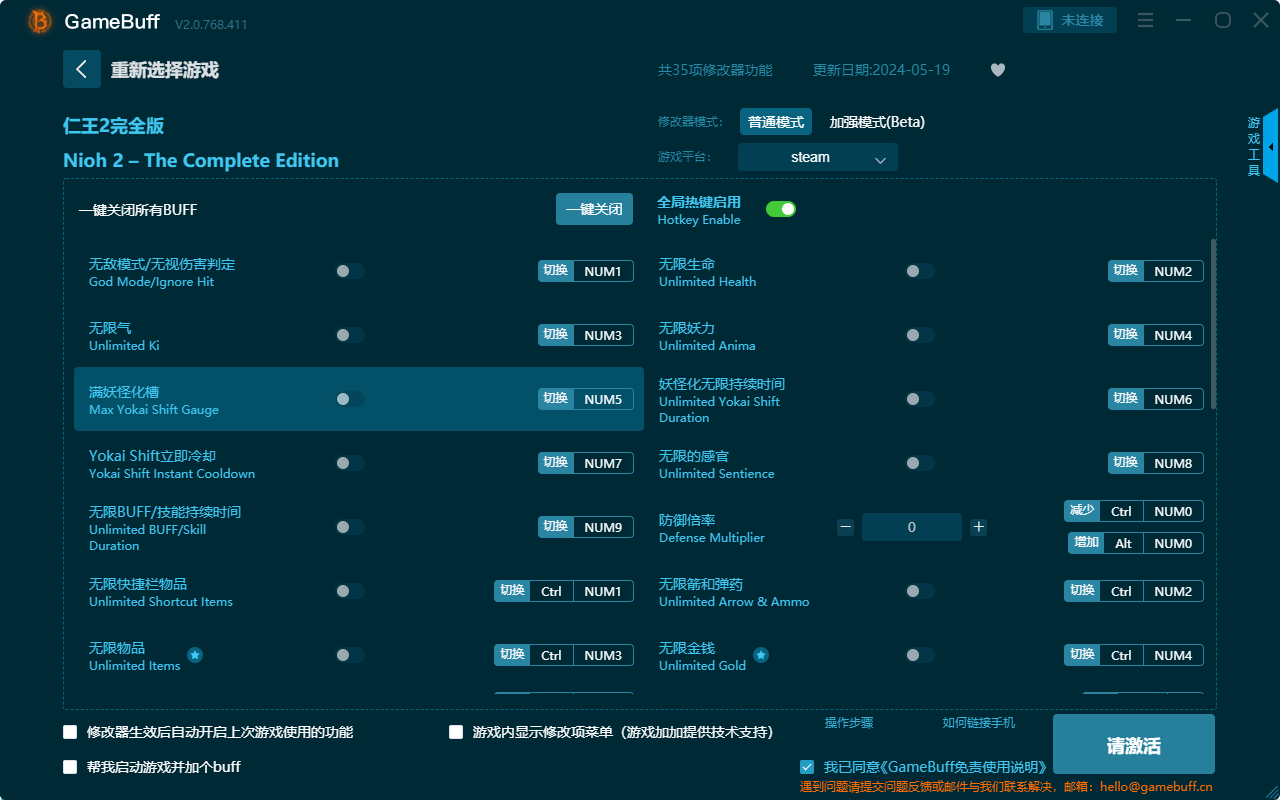Screen dimensions: 1280x800
Task: Click the heart favorite icon
Action: 998,70
